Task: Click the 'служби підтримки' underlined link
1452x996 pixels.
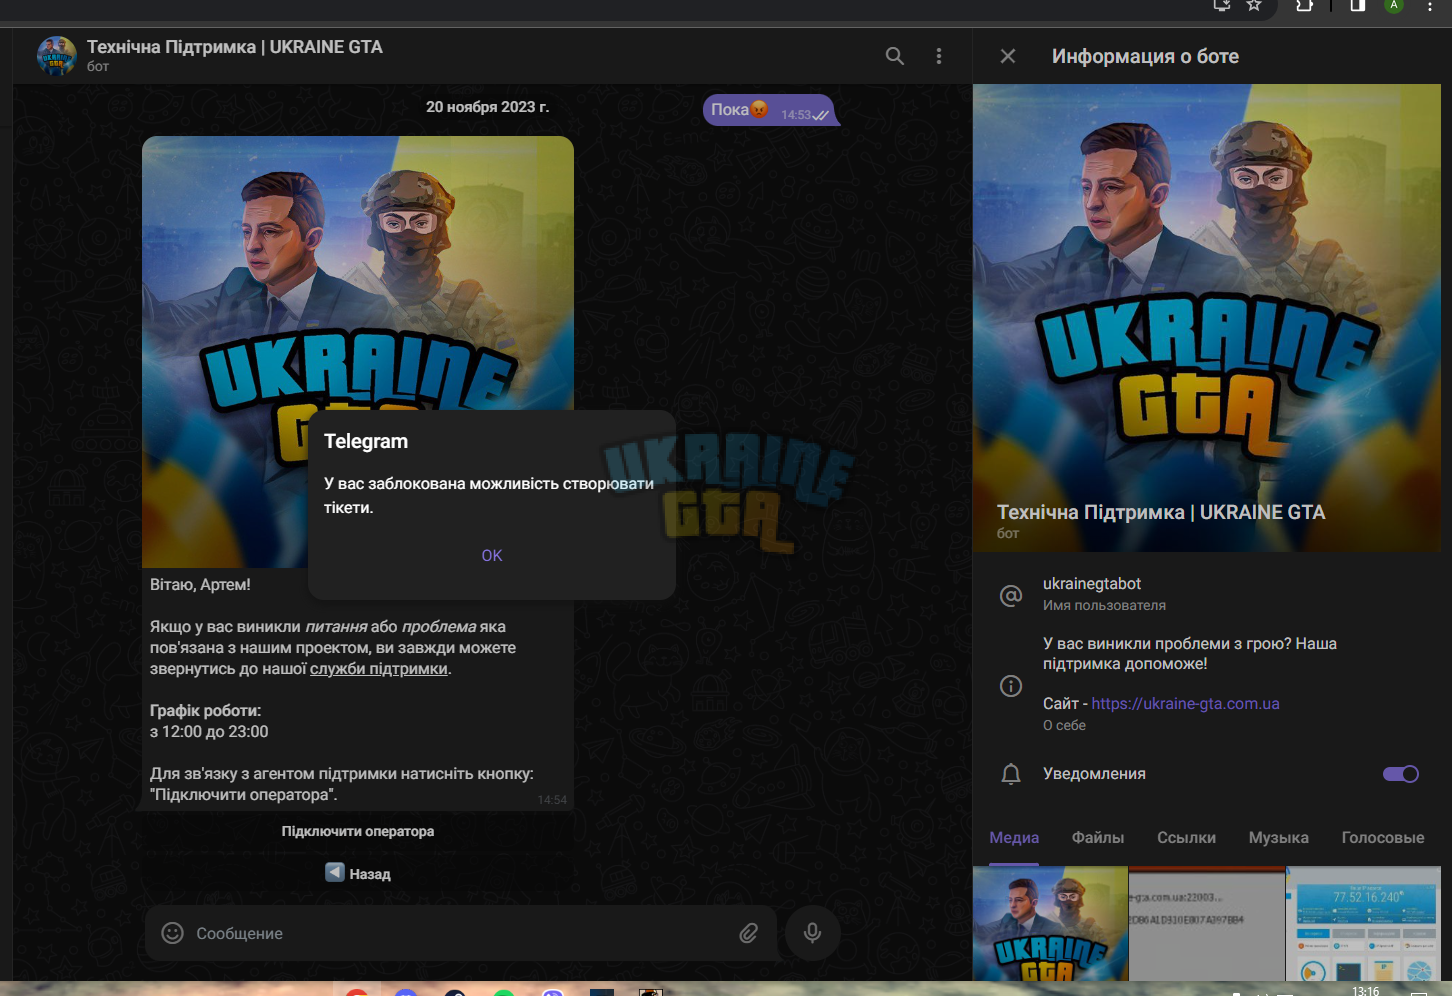Action: pos(379,669)
